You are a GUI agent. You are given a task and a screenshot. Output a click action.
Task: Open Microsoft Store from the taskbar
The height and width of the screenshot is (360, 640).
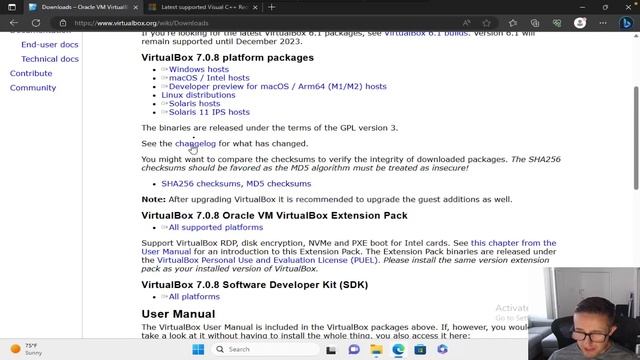click(x=420, y=349)
